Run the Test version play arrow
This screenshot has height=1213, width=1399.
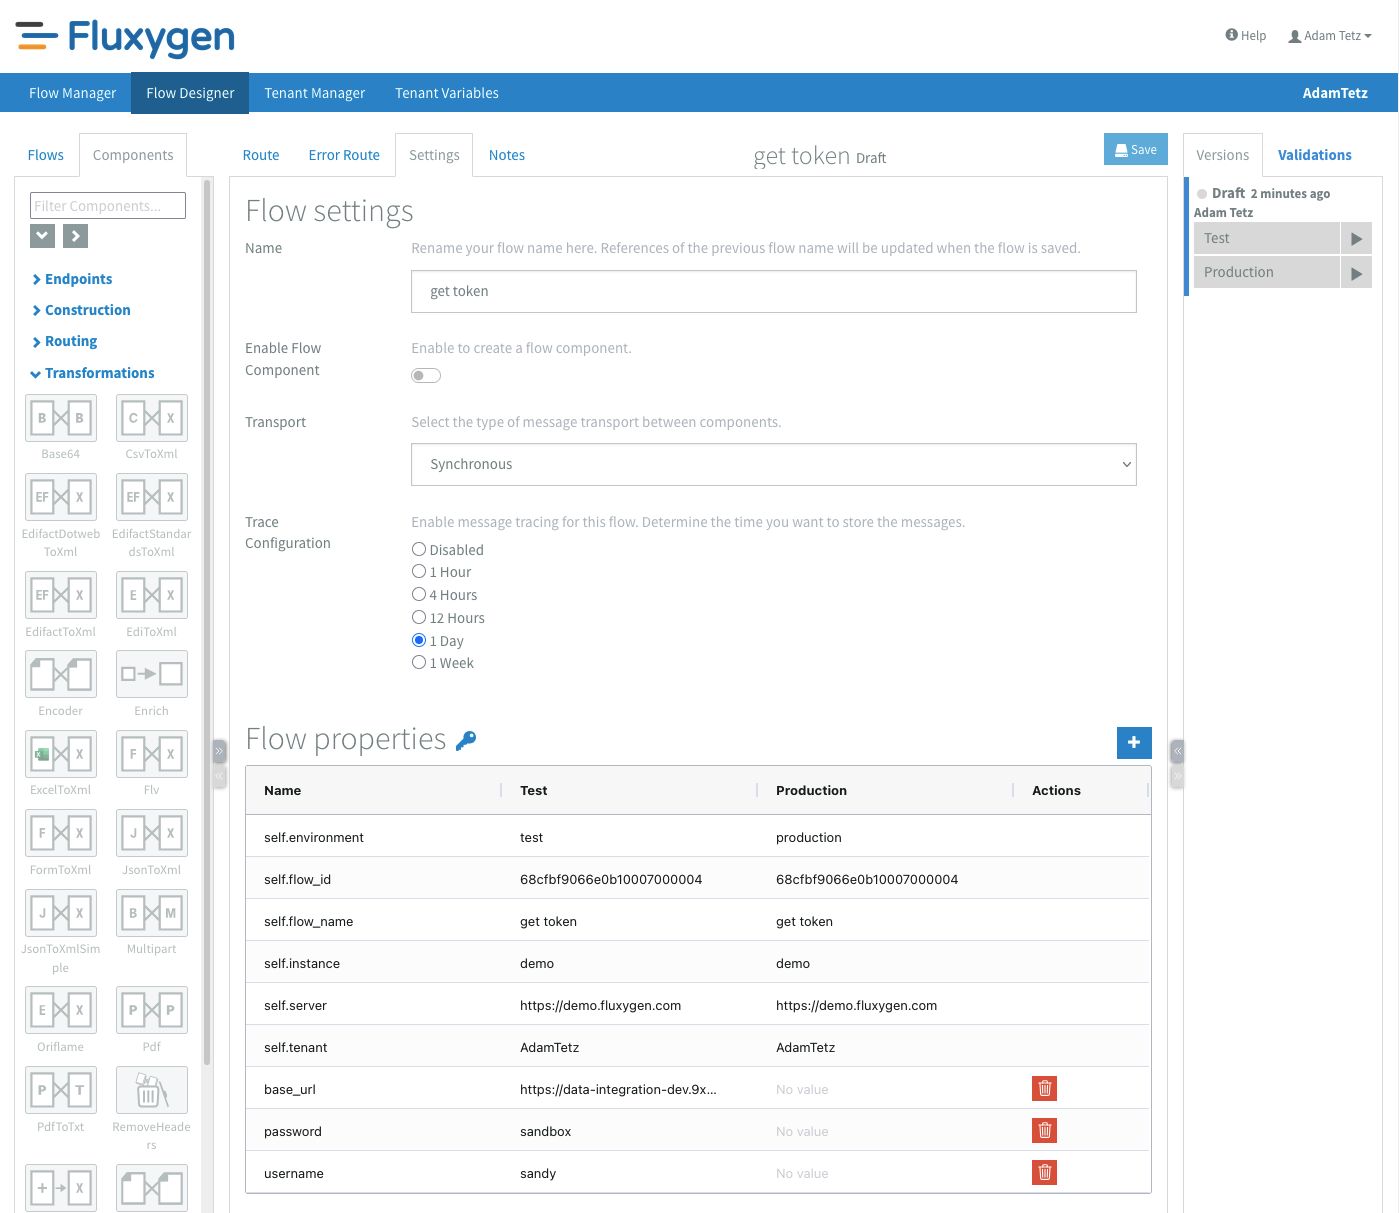click(1356, 239)
